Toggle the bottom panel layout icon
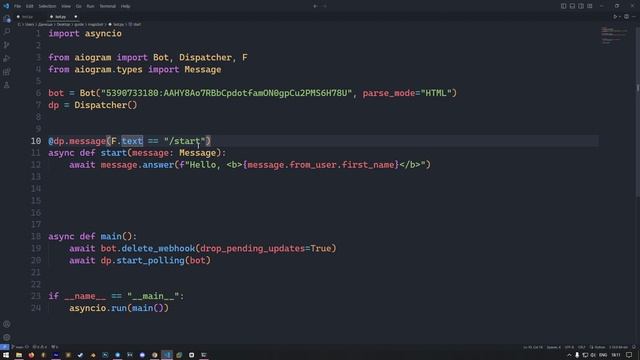Screen dimensions: 640x360 click(x=572, y=6)
